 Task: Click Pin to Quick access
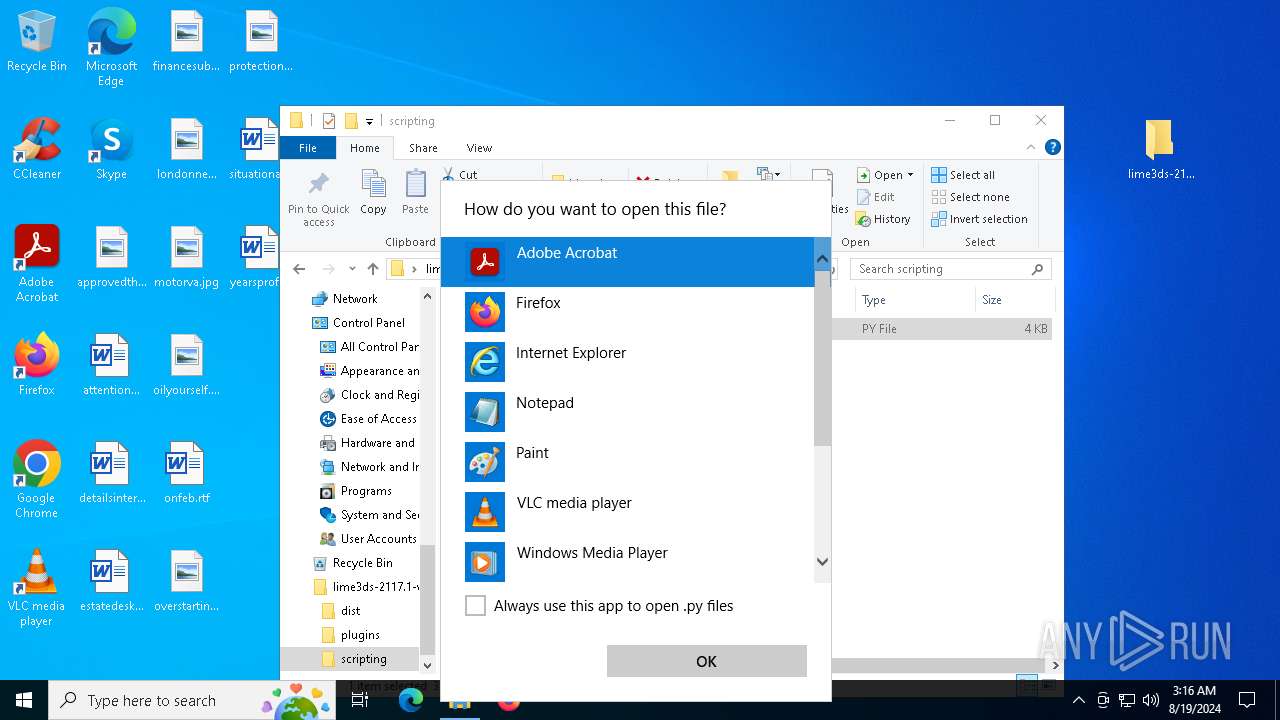(319, 199)
